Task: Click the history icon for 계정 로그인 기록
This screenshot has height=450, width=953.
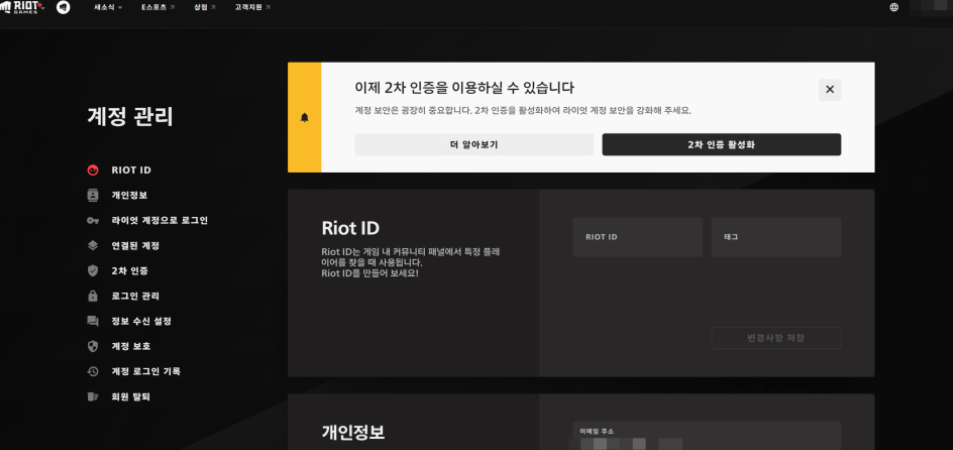Action: coord(92,371)
